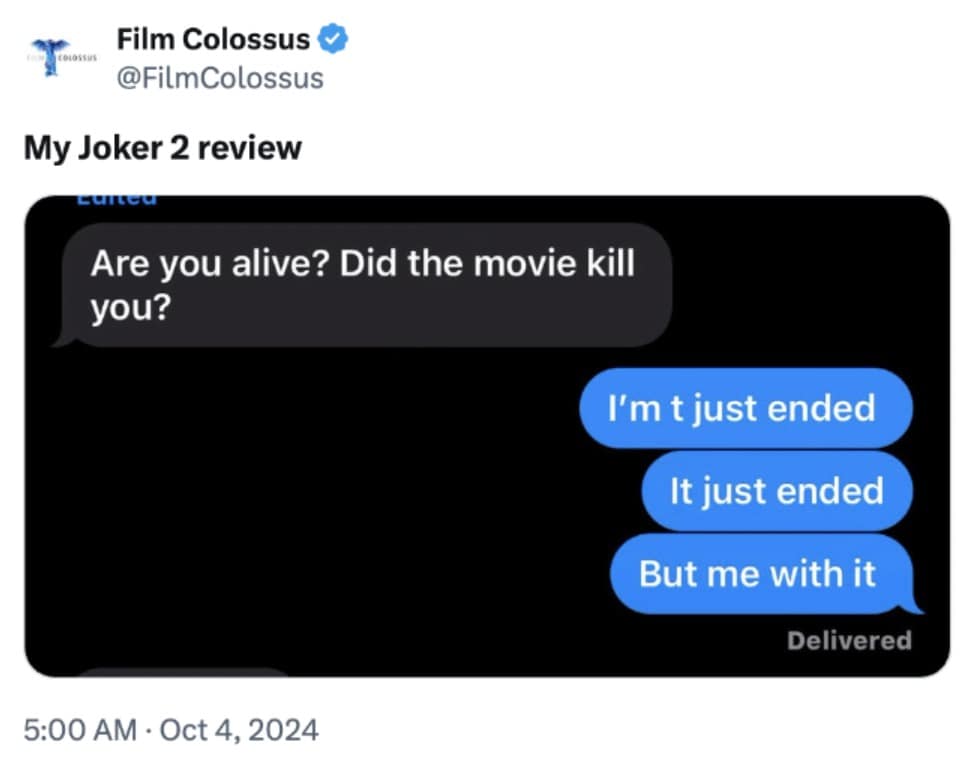Click the blue checkmark to view verification info
The height and width of the screenshot is (764, 968).
pos(330,38)
